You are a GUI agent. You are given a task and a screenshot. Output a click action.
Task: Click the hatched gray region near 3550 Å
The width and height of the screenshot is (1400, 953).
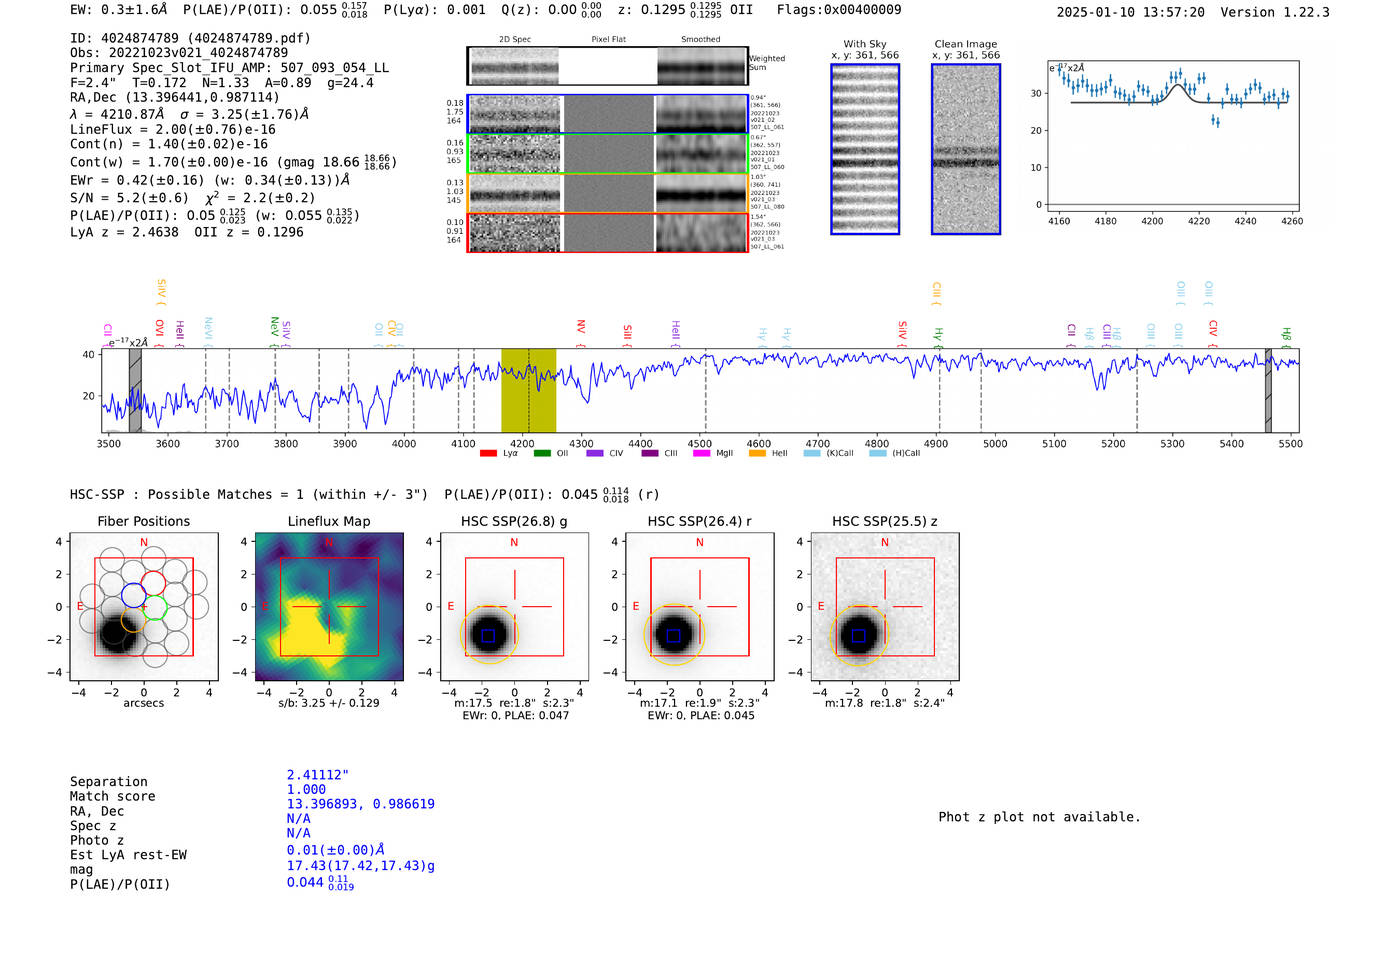coord(135,390)
